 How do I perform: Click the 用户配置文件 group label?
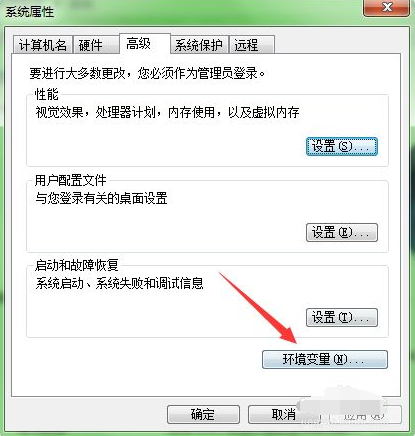click(x=70, y=180)
